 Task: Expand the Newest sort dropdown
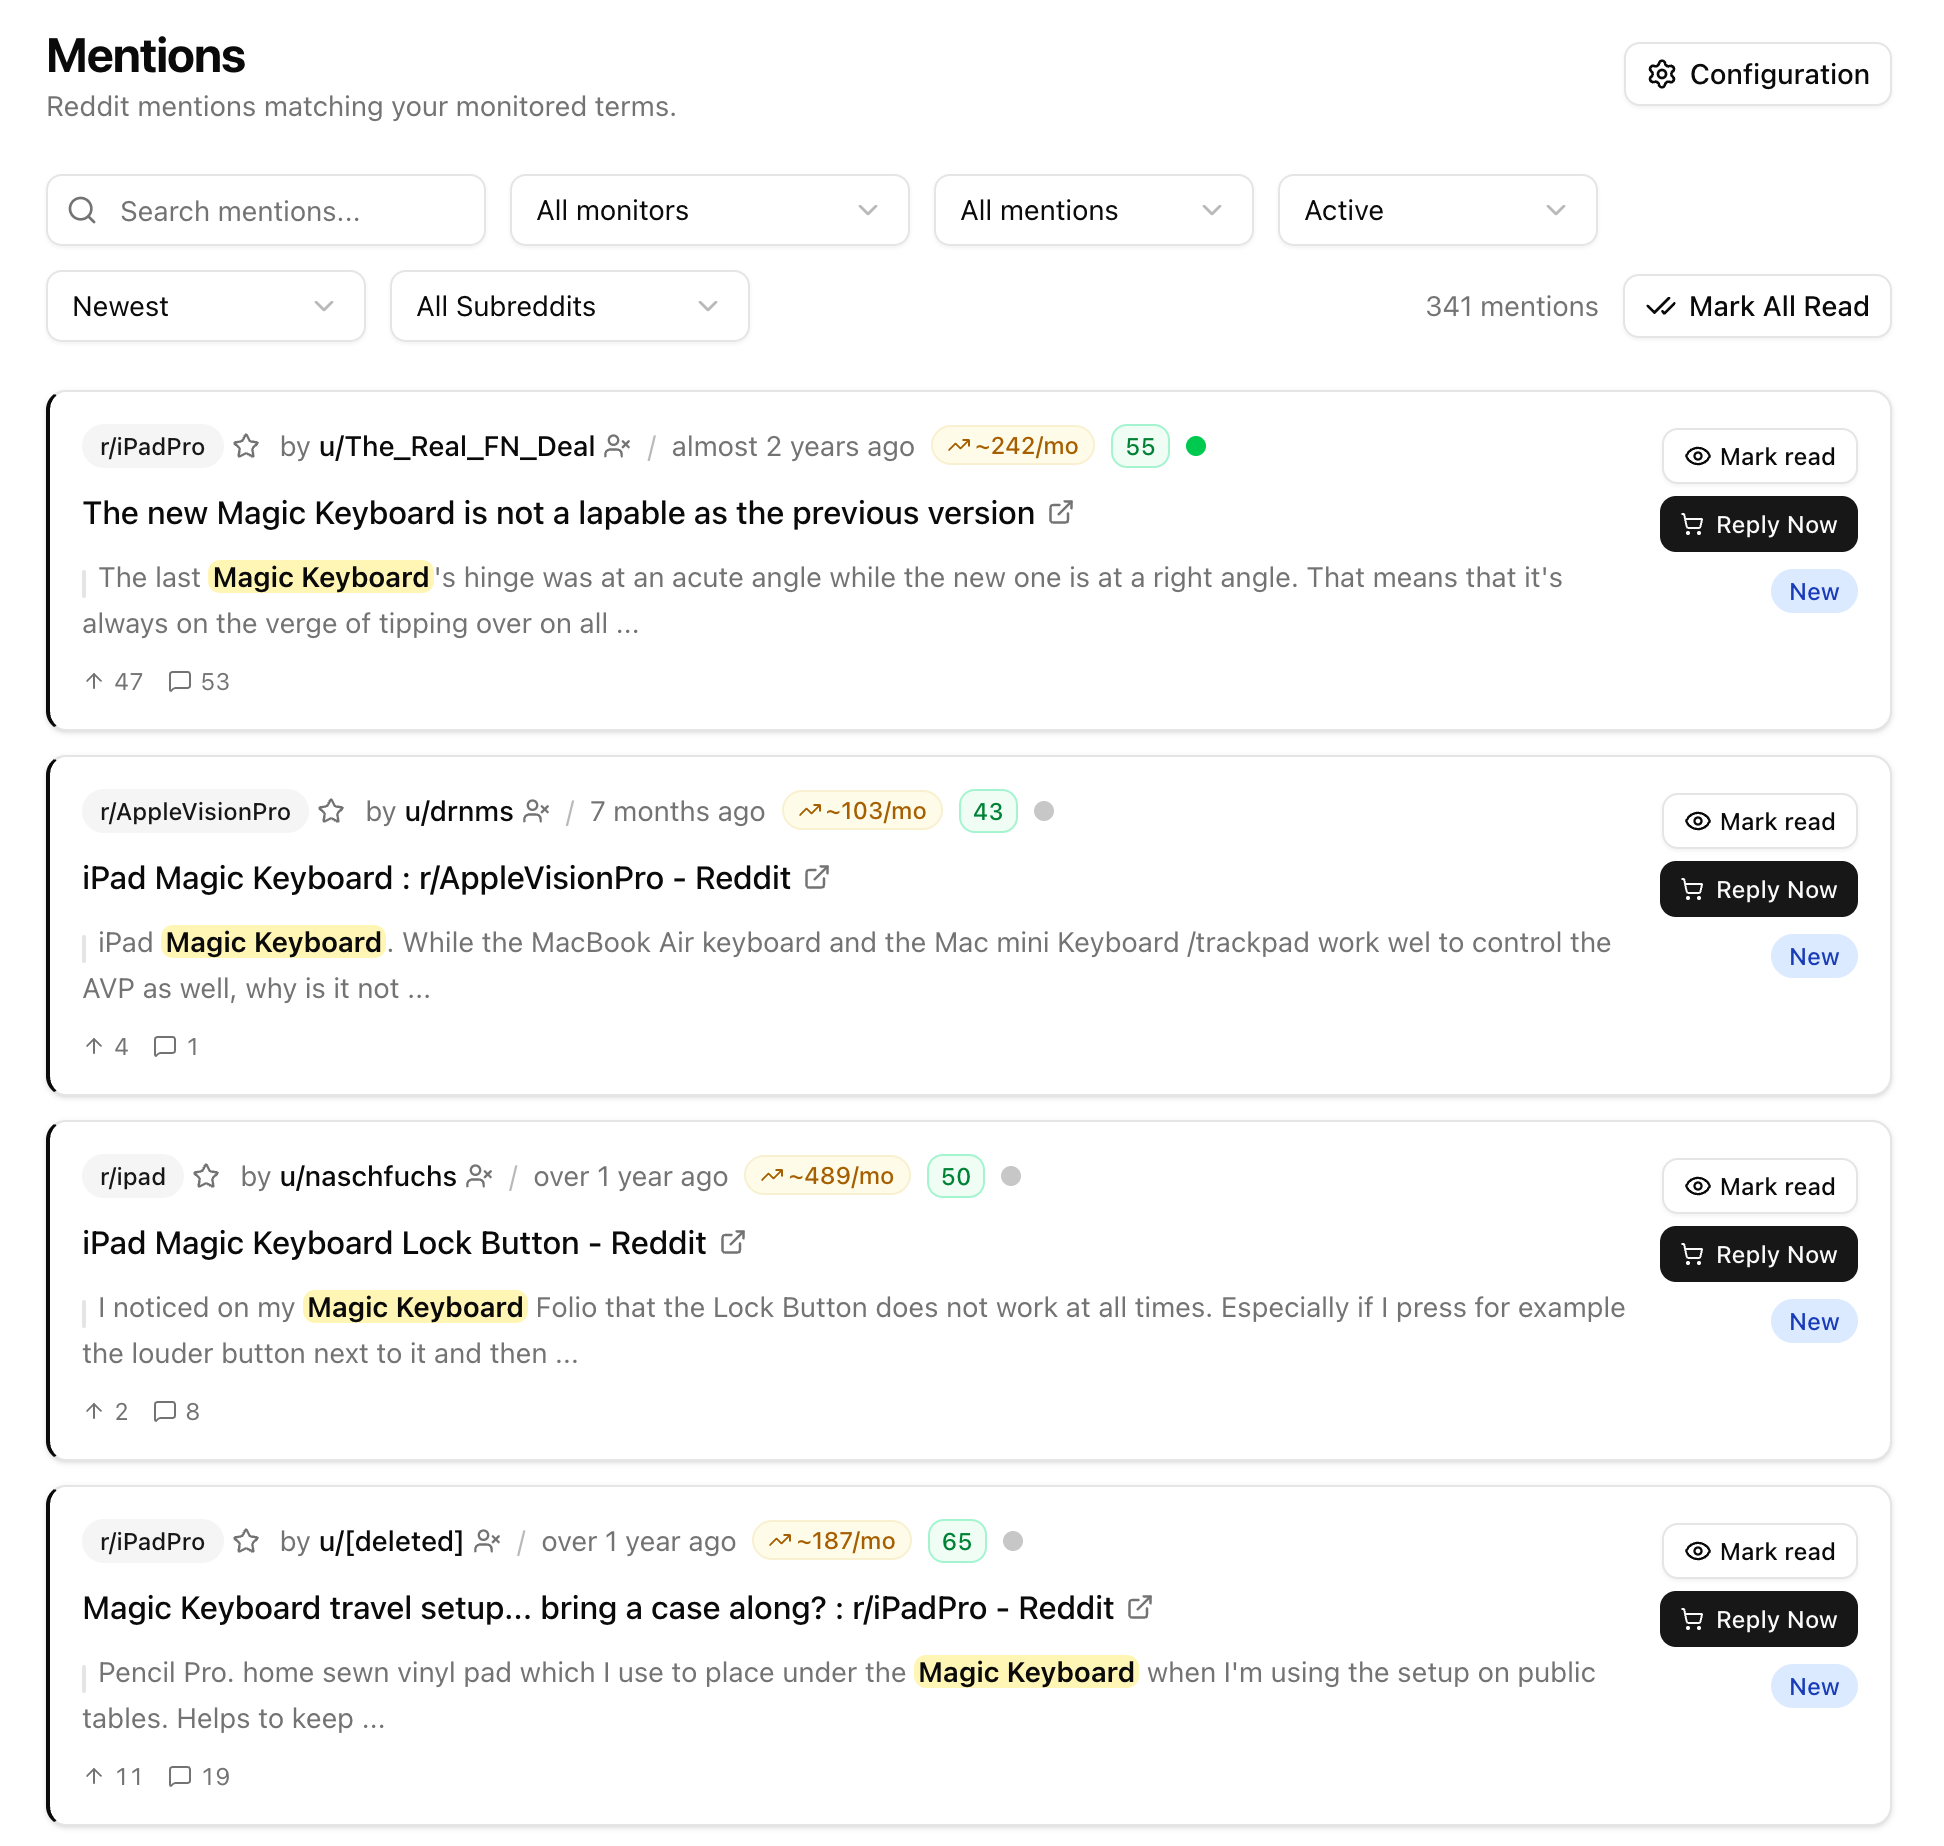pyautogui.click(x=205, y=306)
